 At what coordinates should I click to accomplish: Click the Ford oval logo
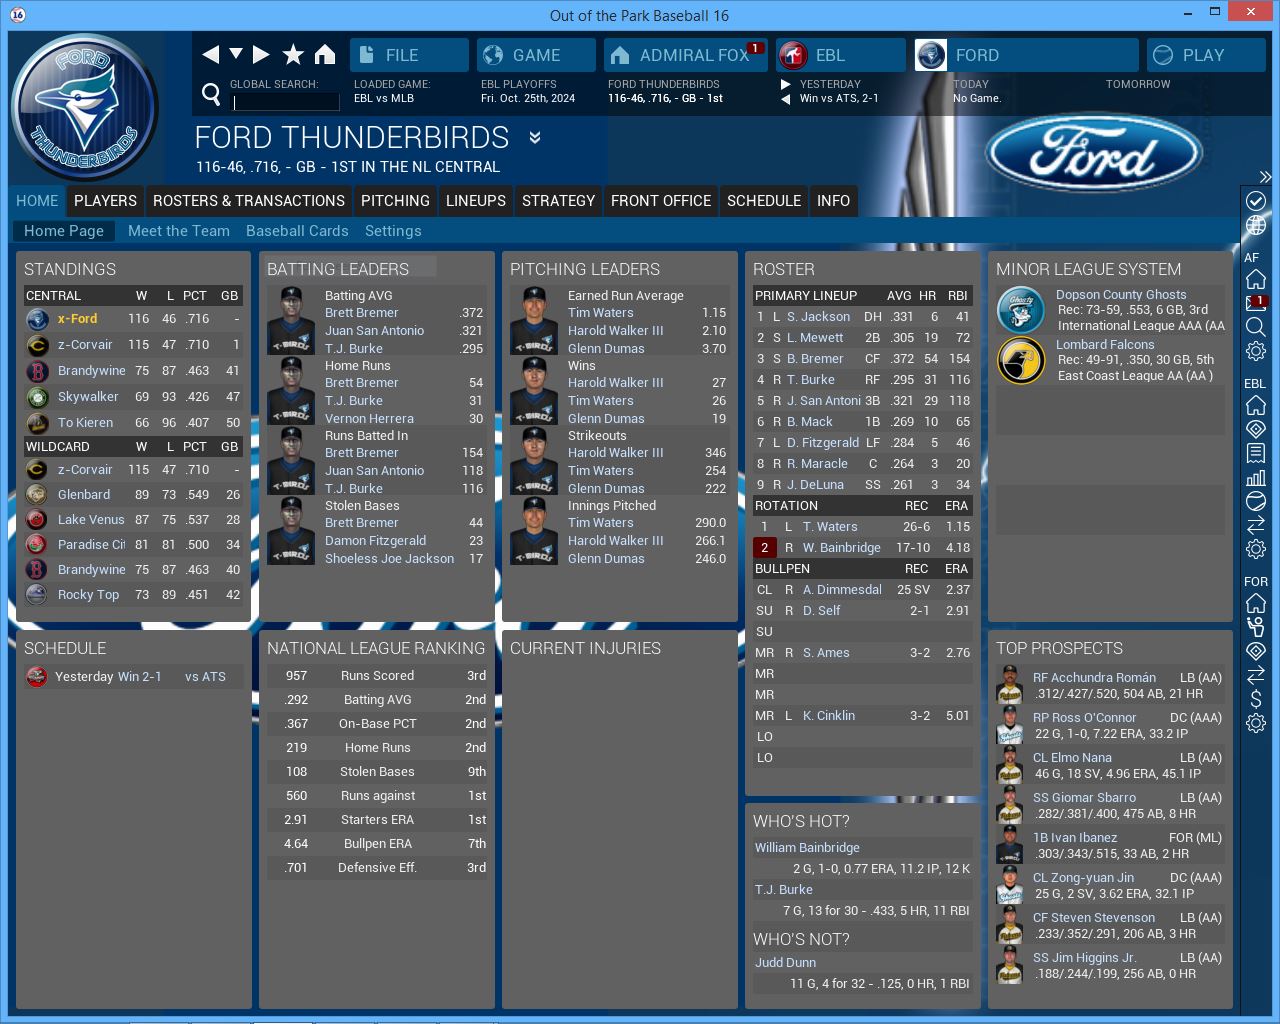pos(1093,155)
